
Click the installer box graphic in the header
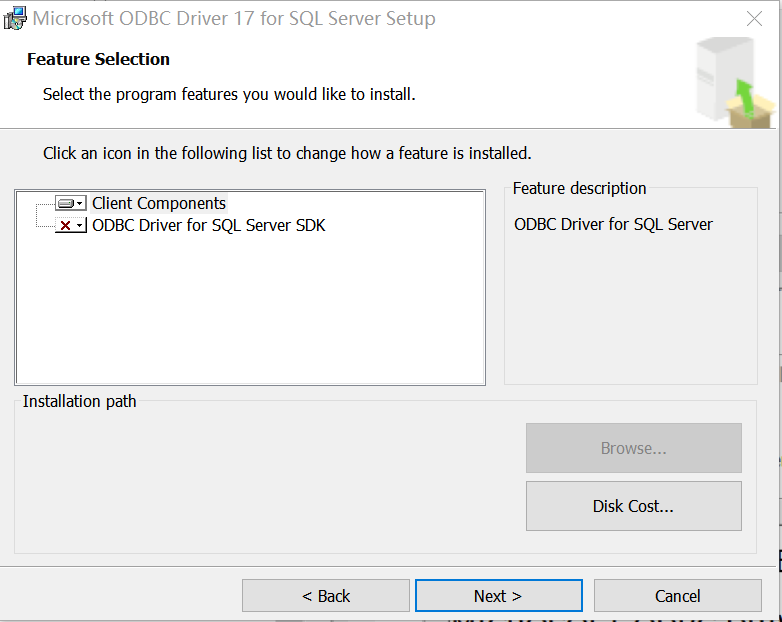735,82
